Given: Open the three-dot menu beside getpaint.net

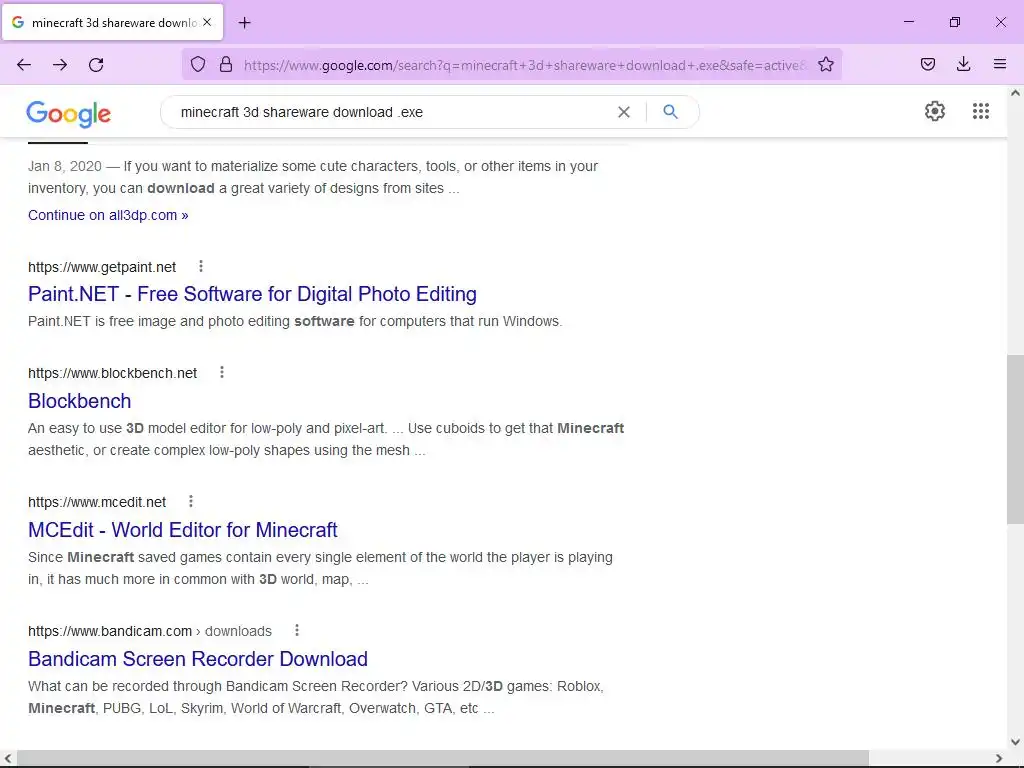Looking at the screenshot, I should [201, 266].
